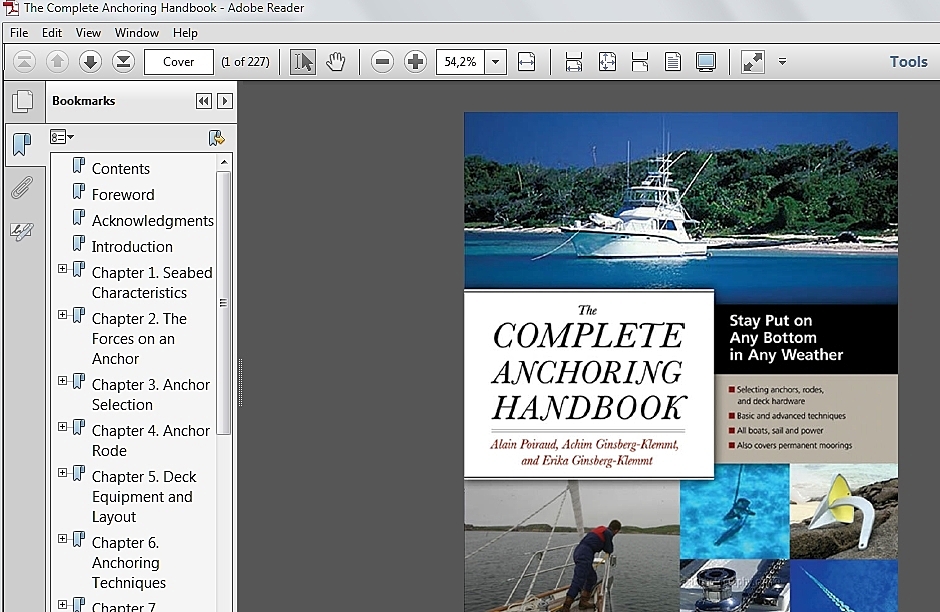The width and height of the screenshot is (940, 612).
Task: Open Chapter 4 Anchor Rode bookmark
Action: (x=150, y=441)
